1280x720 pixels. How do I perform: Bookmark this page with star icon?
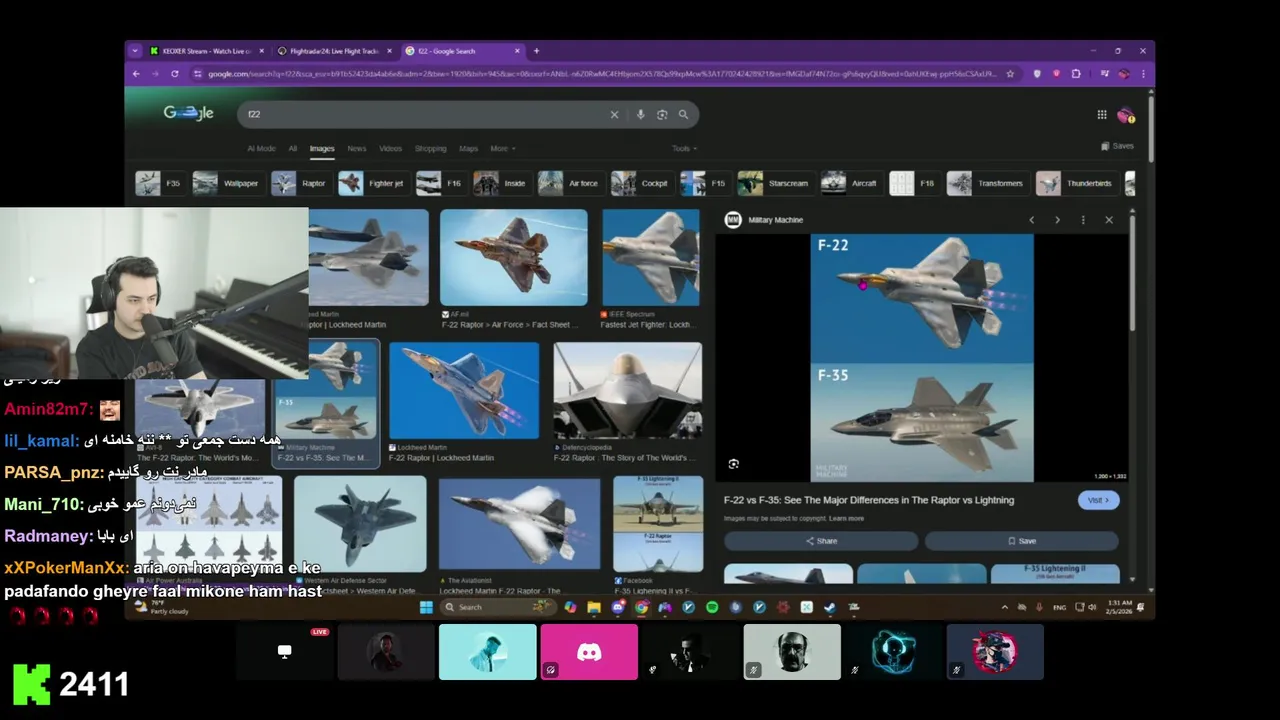1010,73
